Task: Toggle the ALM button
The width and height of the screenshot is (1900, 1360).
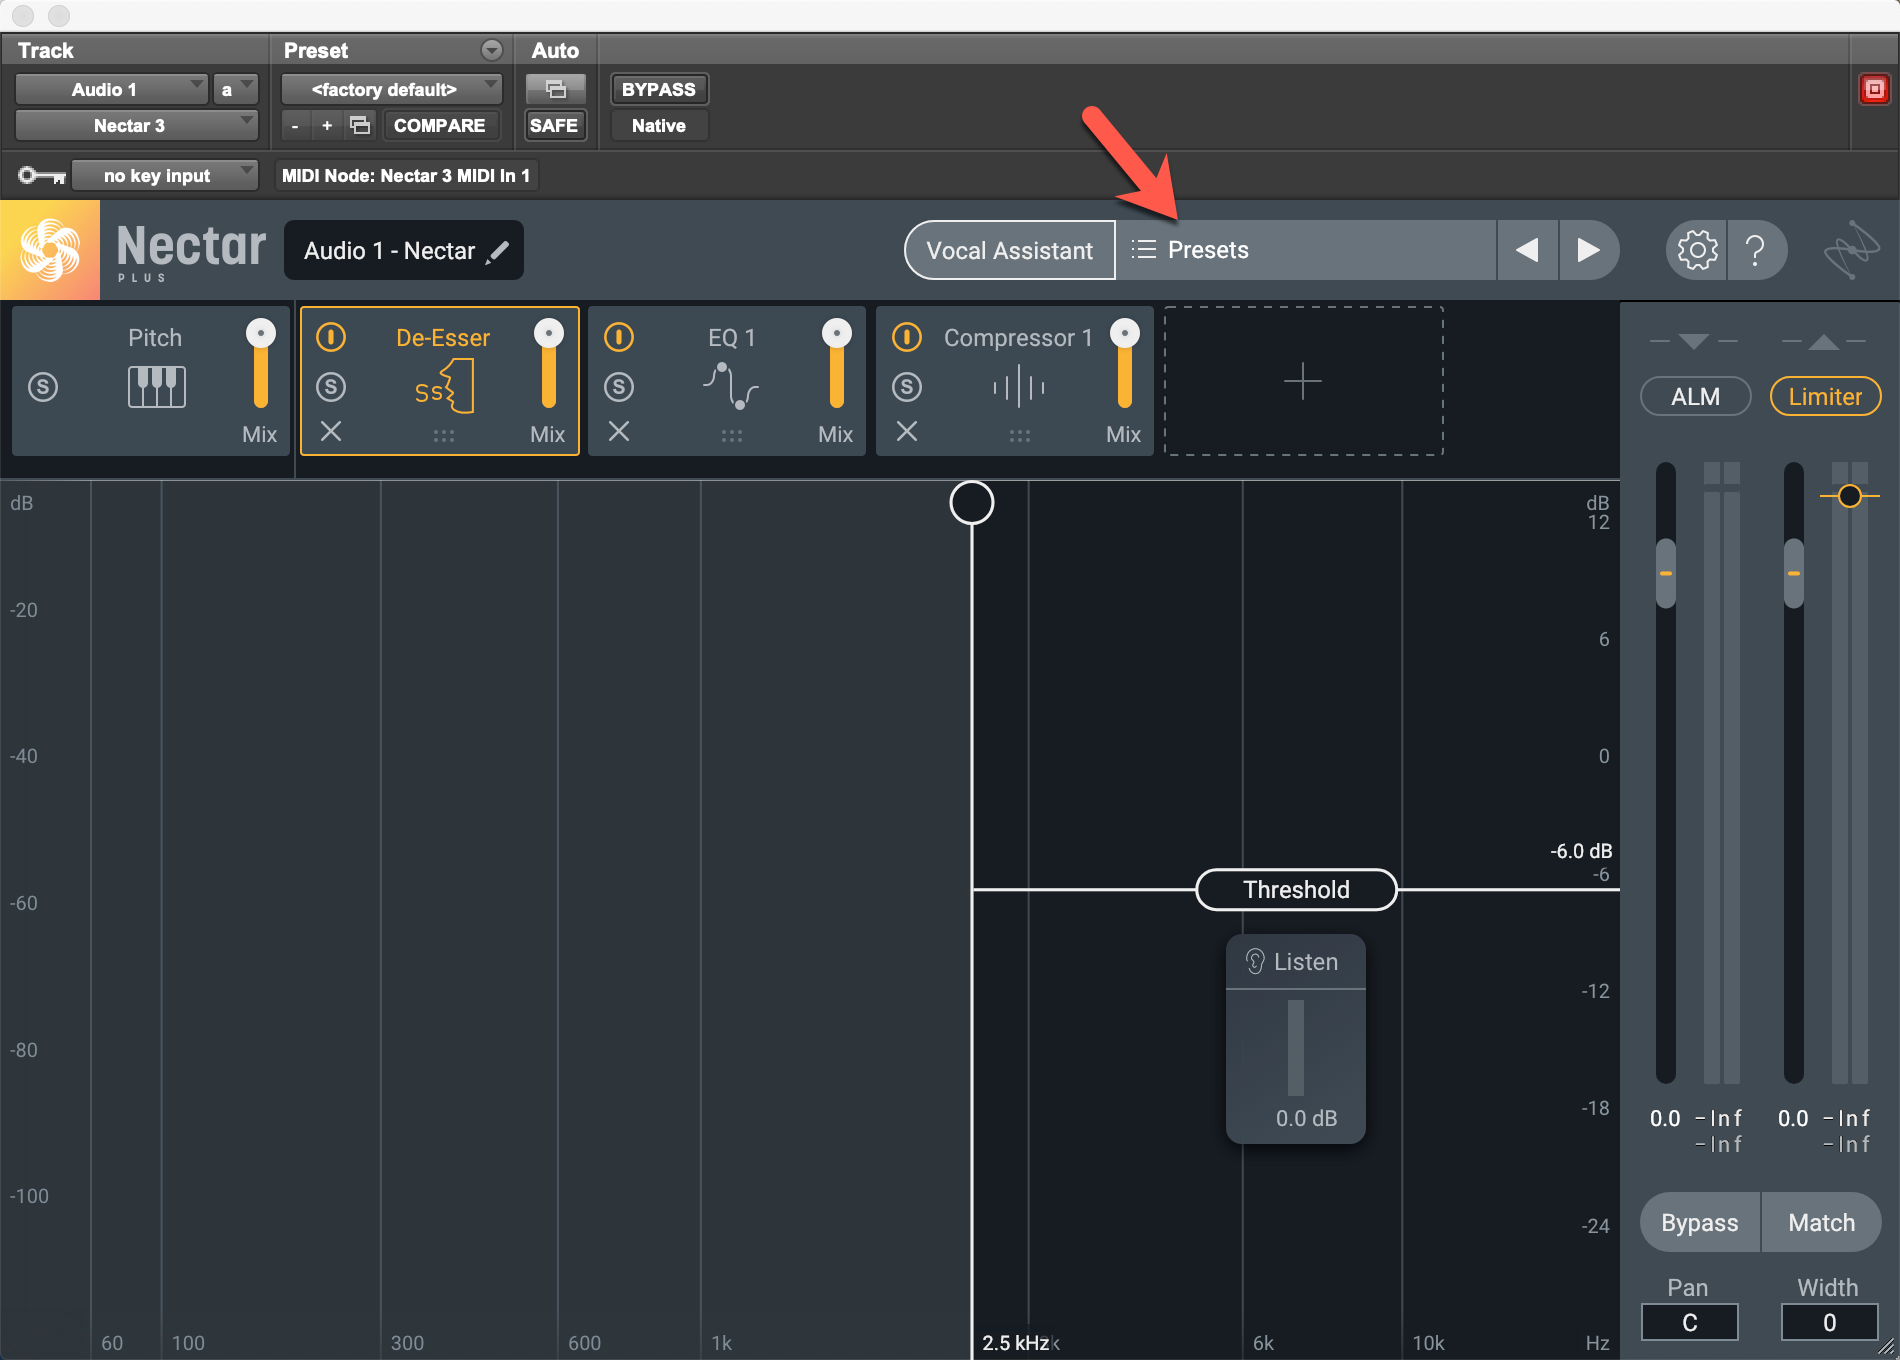Action: [1696, 397]
